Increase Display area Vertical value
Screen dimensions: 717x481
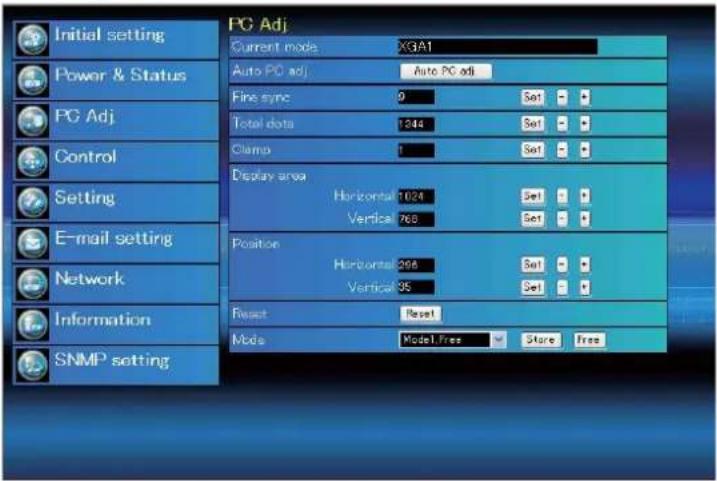[x=584, y=219]
